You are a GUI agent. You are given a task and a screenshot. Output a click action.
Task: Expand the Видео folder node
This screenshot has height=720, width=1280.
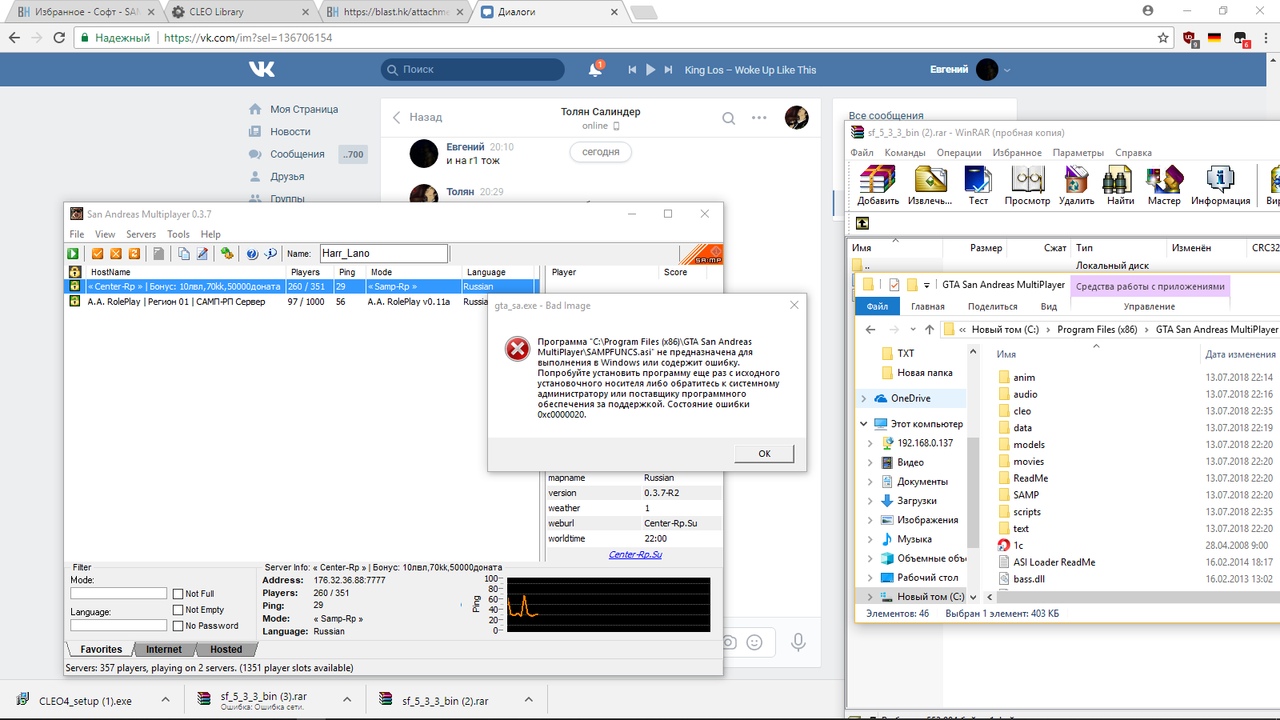(x=870, y=463)
